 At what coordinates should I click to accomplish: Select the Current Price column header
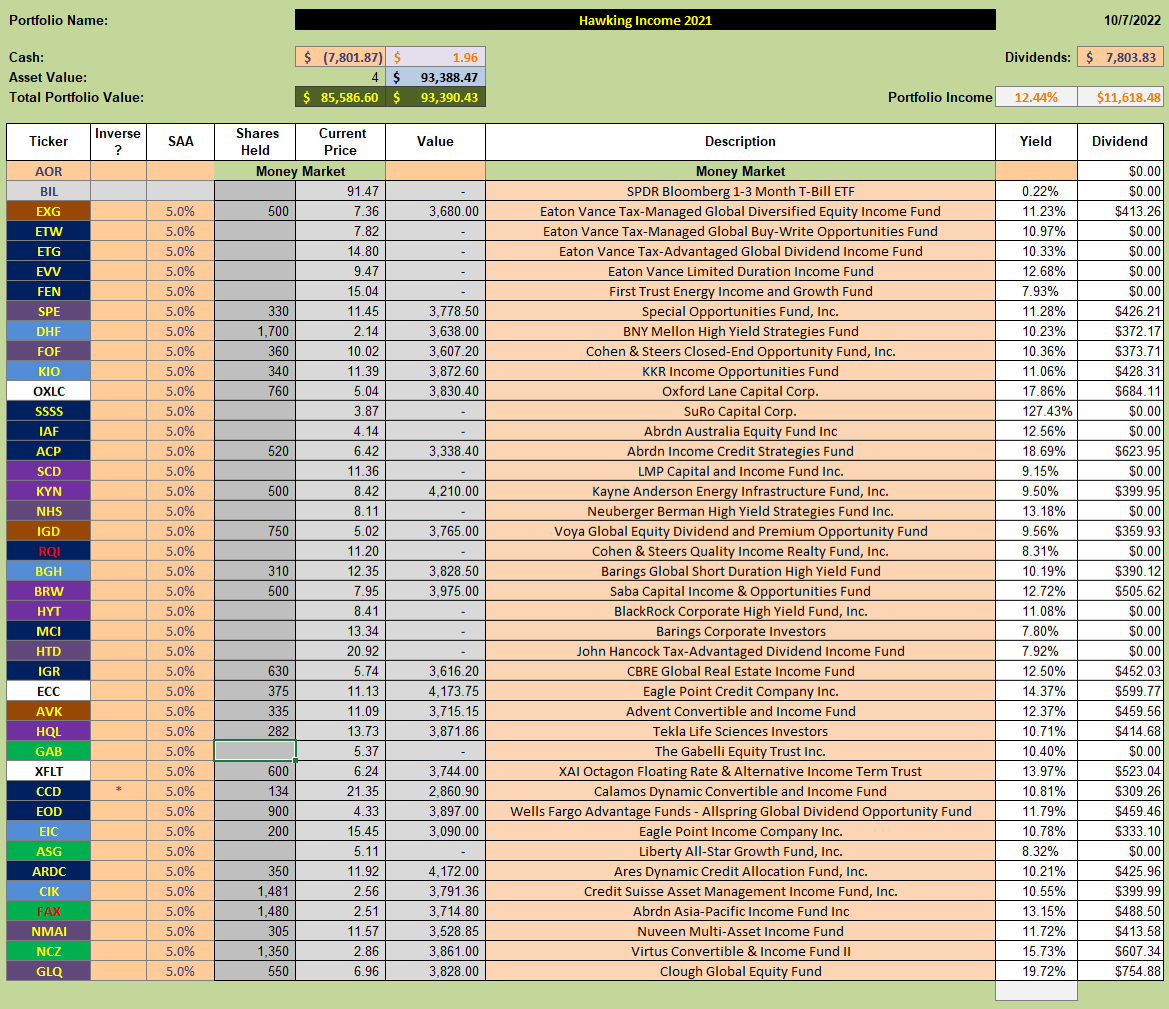pyautogui.click(x=341, y=142)
